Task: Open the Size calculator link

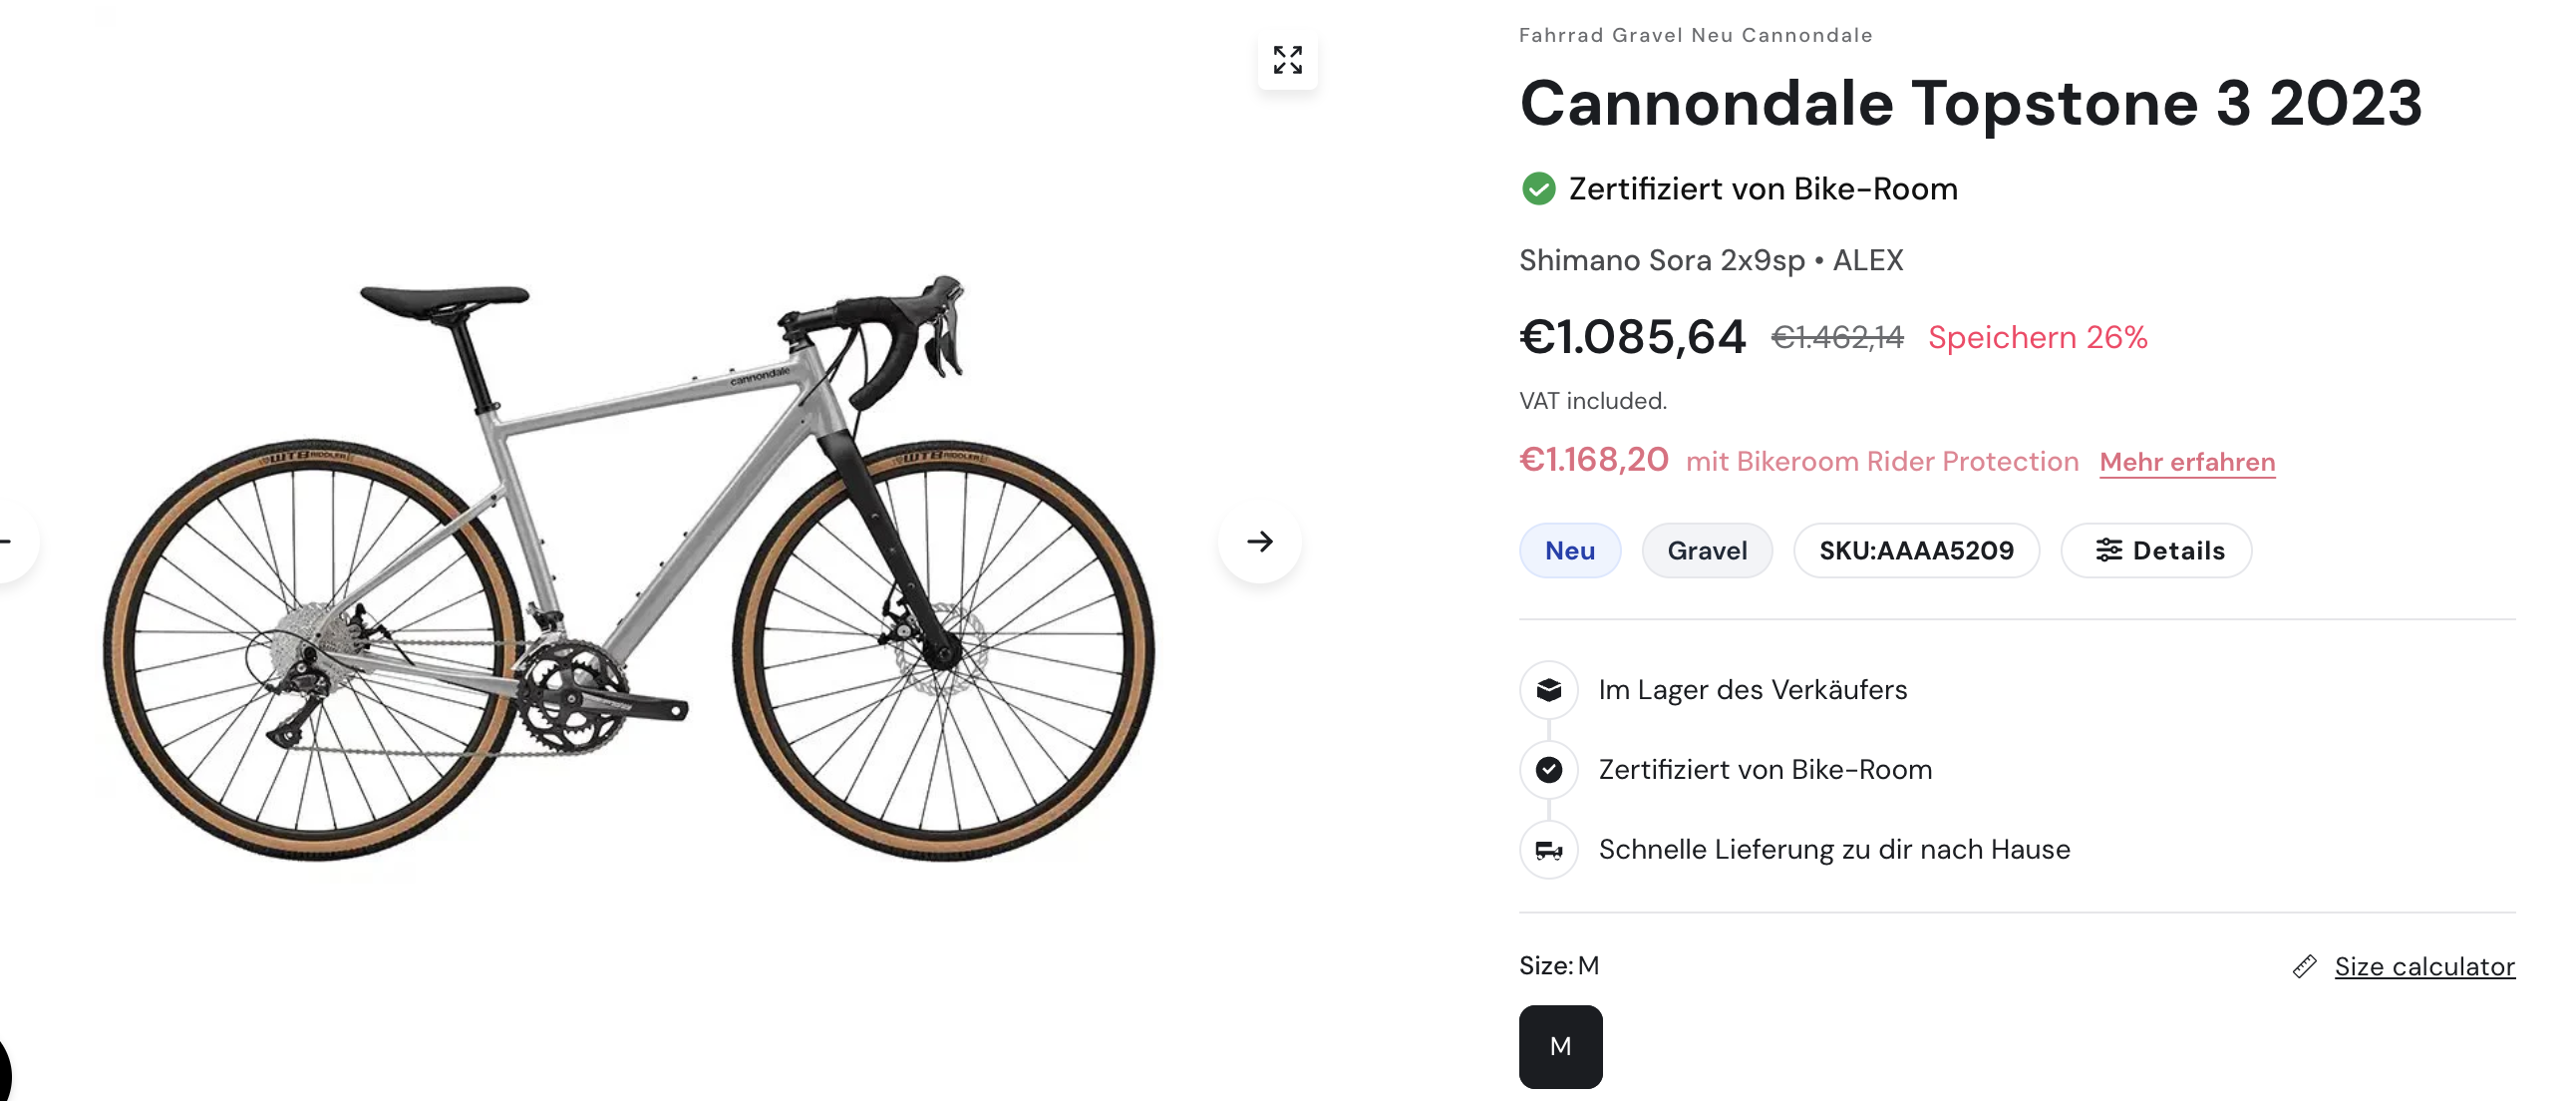Action: coord(2424,966)
